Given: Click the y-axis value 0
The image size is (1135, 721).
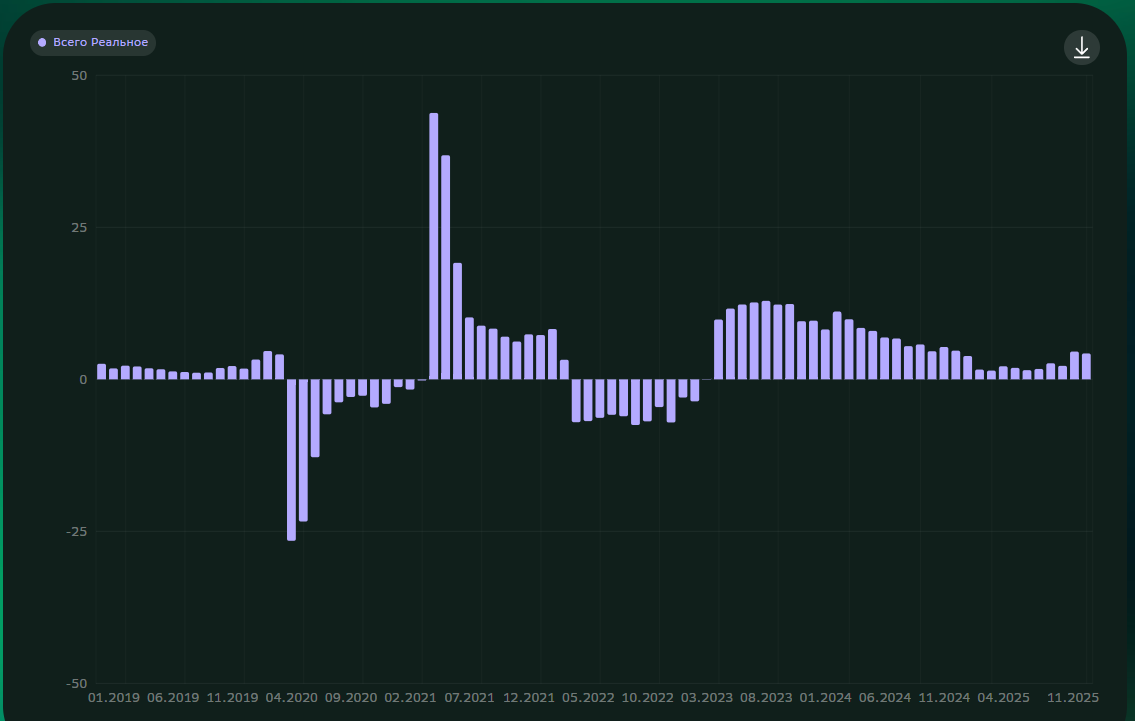Looking at the screenshot, I should [83, 379].
